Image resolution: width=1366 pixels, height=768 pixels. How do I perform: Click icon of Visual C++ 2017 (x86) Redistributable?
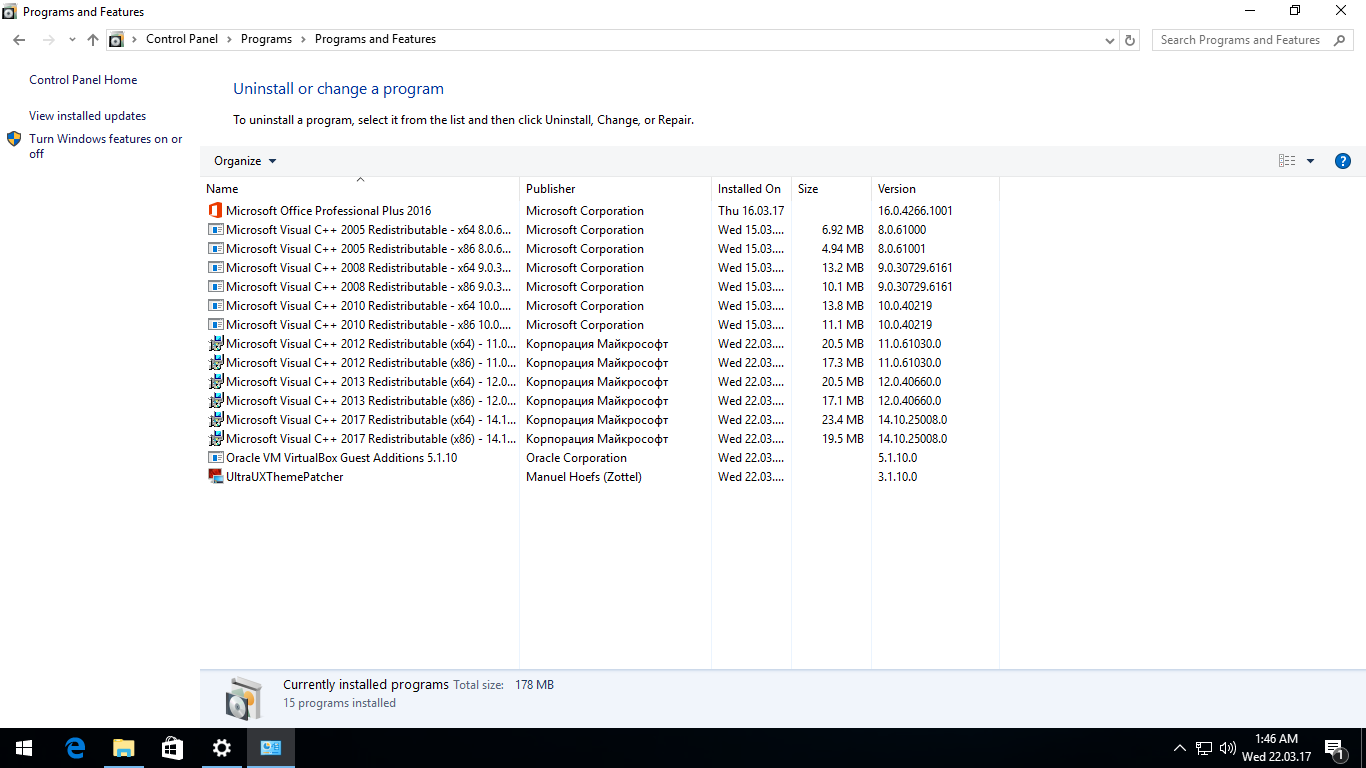[215, 439]
